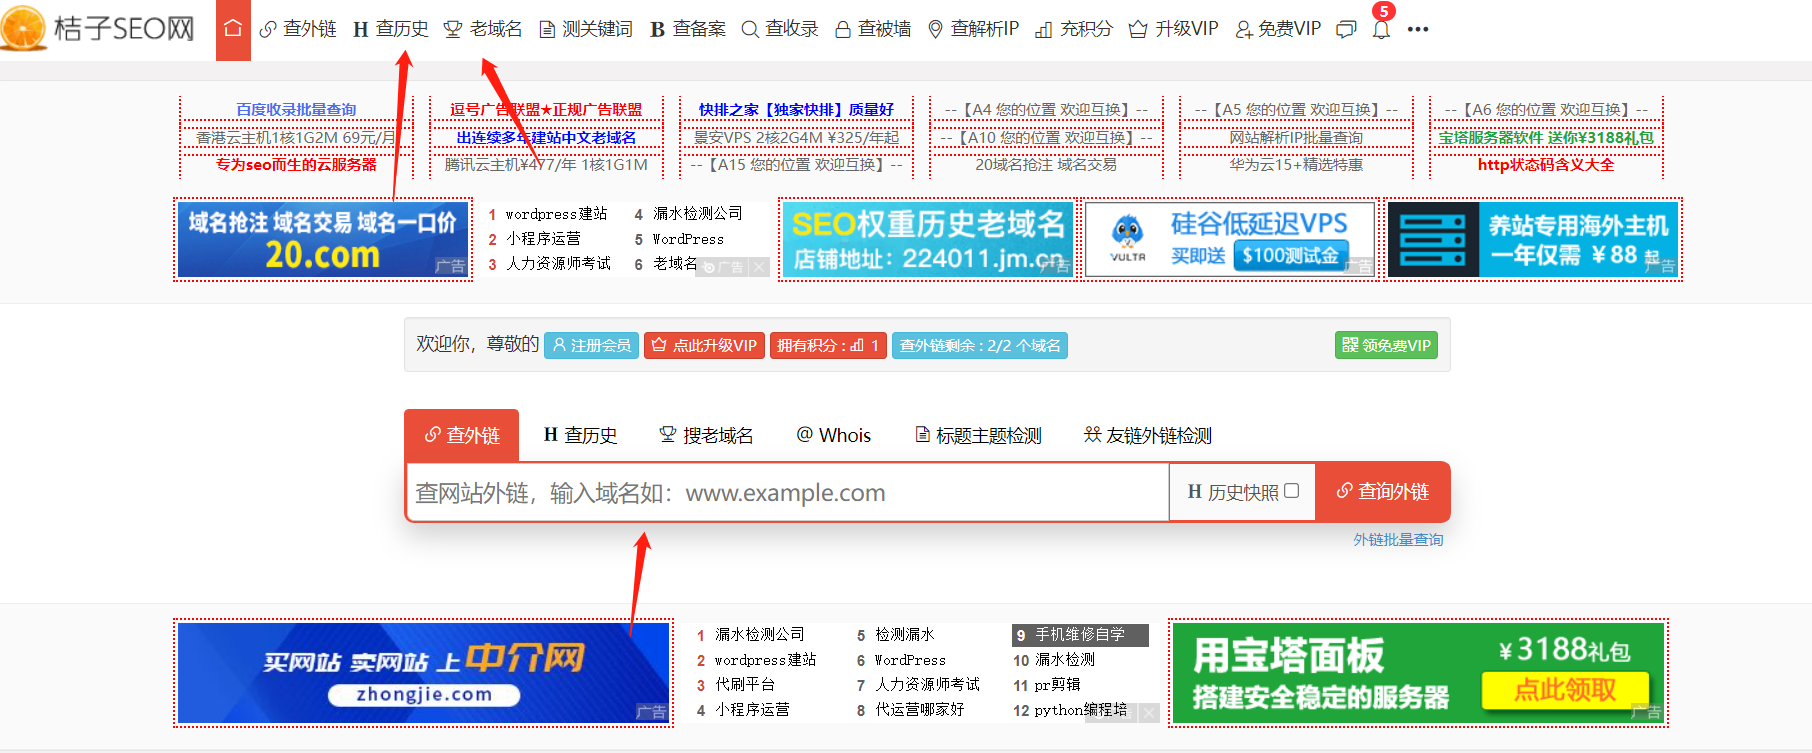
Task: Open the 网站解析IP批量查询 link
Action: point(1296,137)
